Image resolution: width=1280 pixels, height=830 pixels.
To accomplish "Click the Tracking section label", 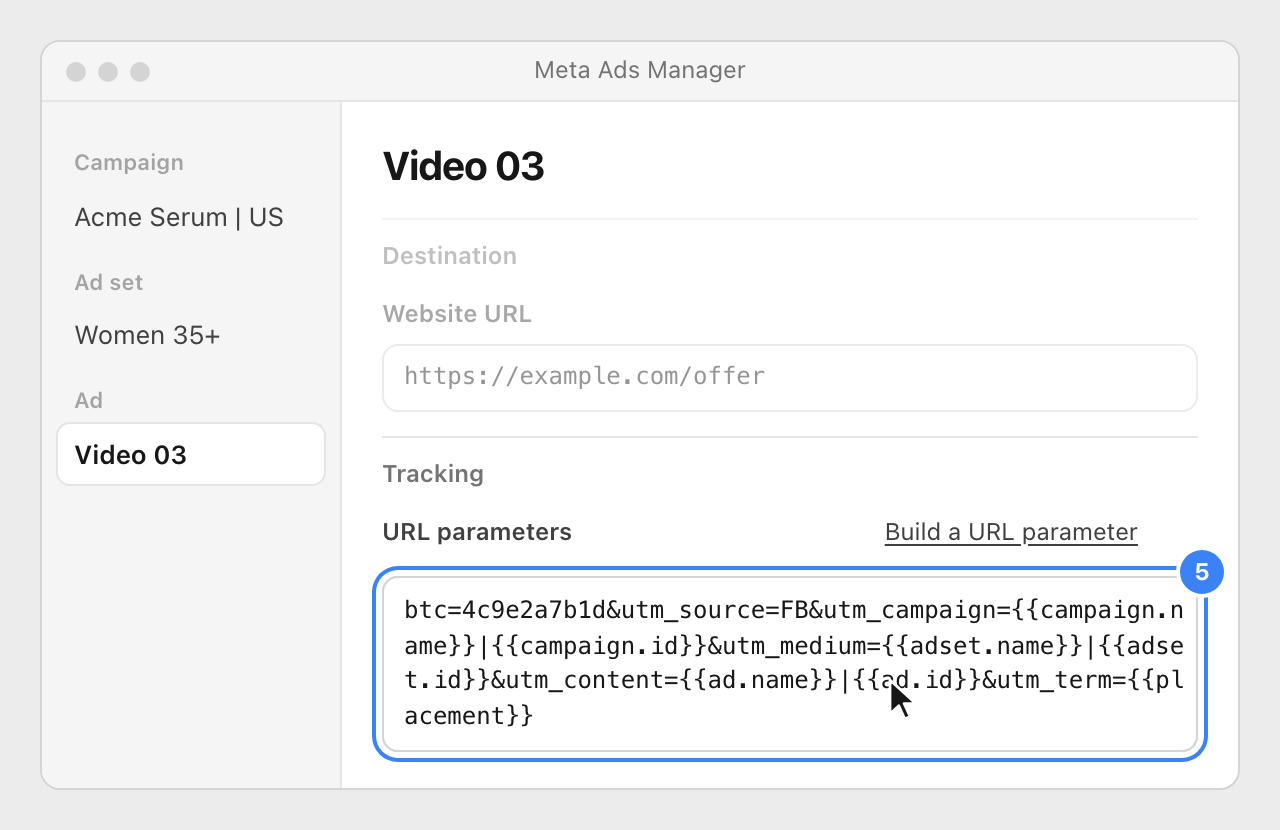I will coord(433,474).
